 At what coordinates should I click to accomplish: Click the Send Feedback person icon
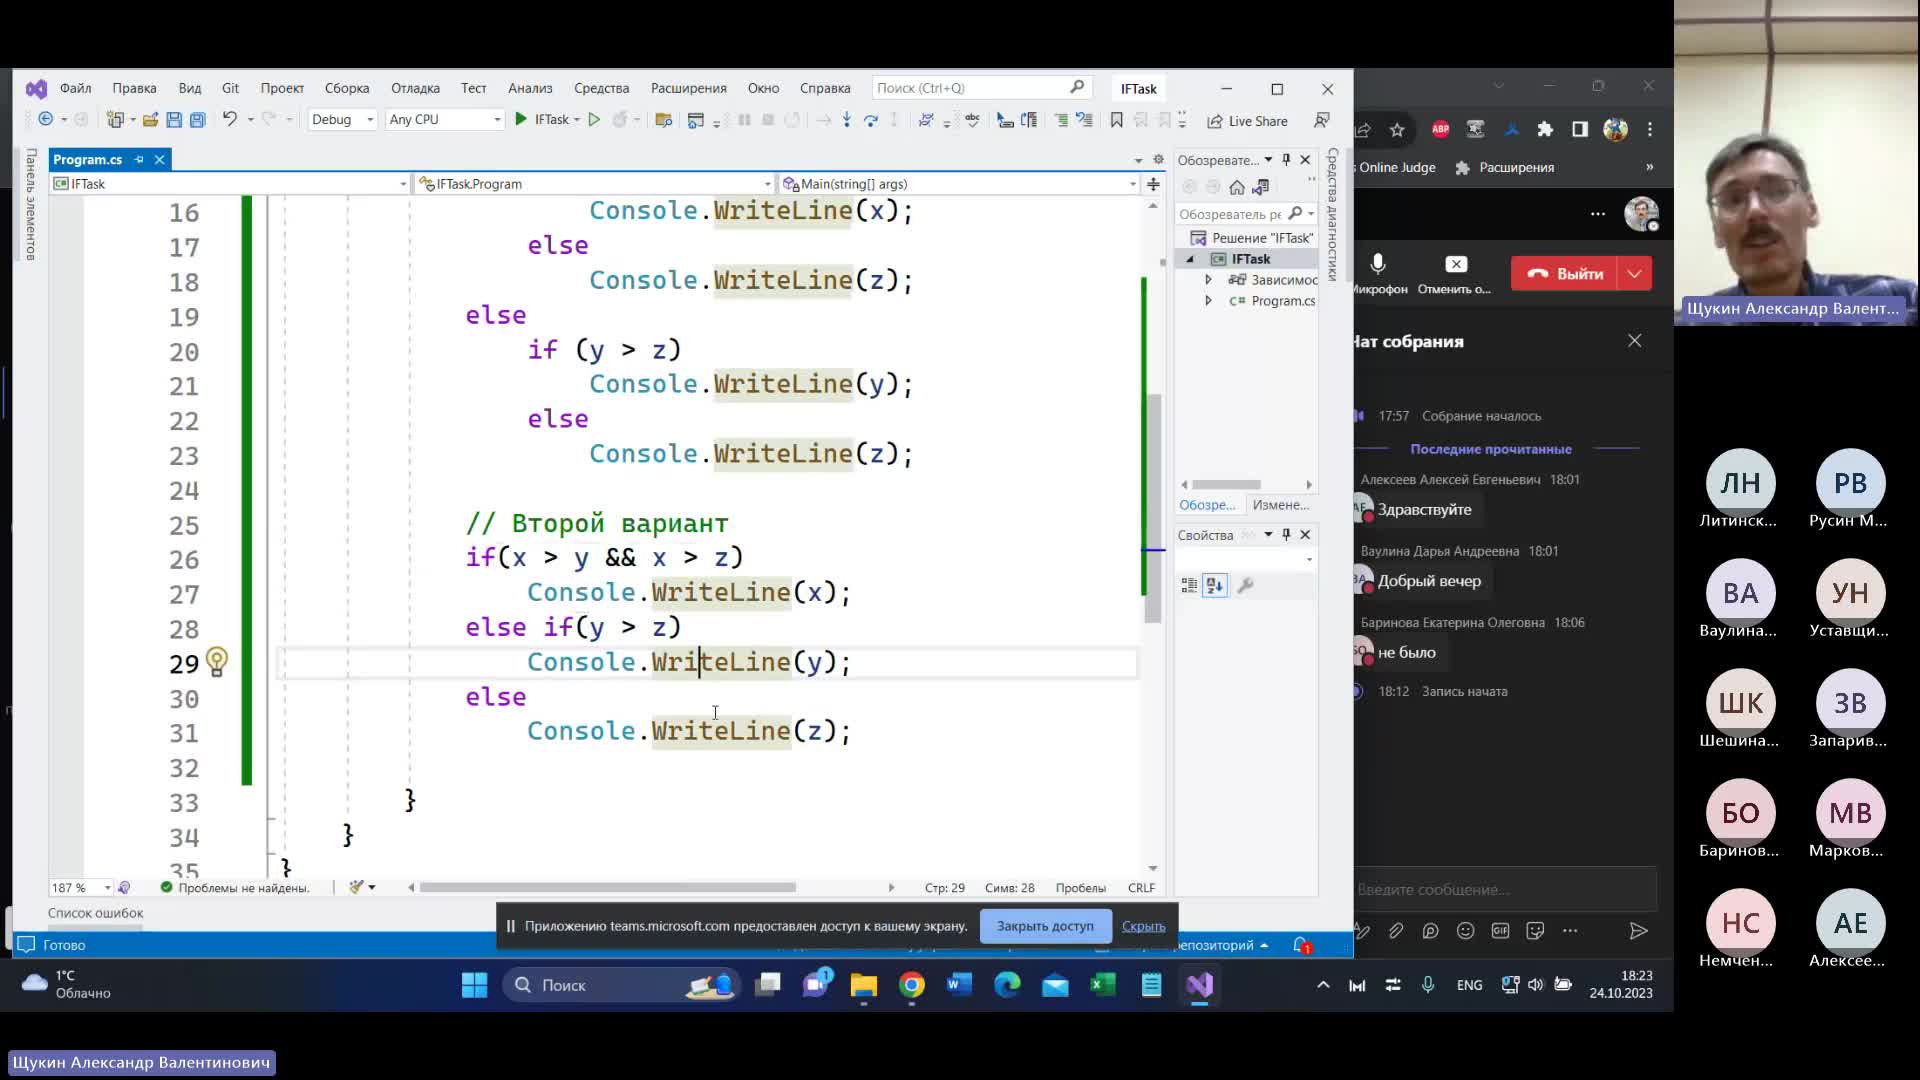coord(1322,120)
